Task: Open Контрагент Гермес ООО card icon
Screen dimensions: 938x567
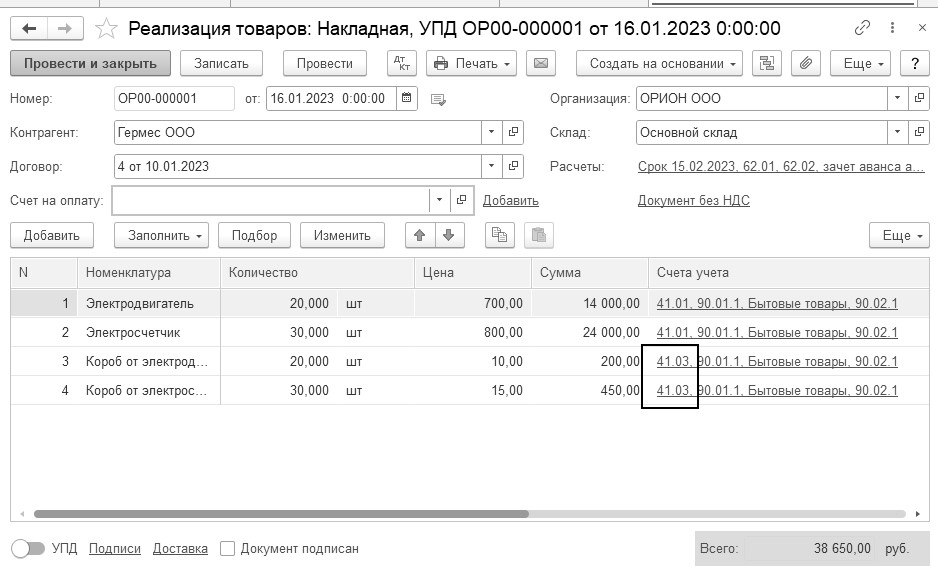Action: pos(513,132)
